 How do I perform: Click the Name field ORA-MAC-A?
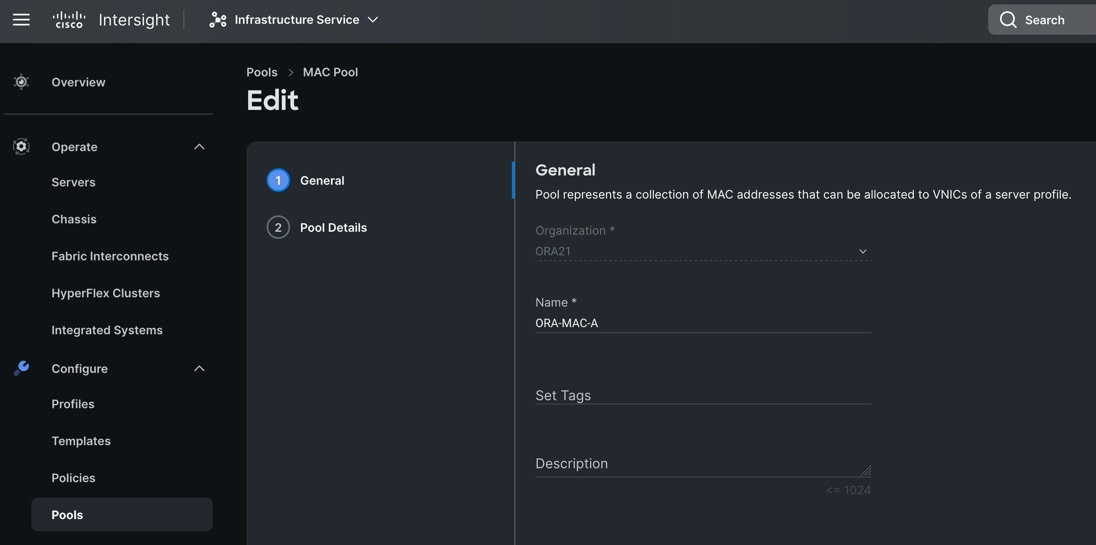pyautogui.click(x=702, y=323)
